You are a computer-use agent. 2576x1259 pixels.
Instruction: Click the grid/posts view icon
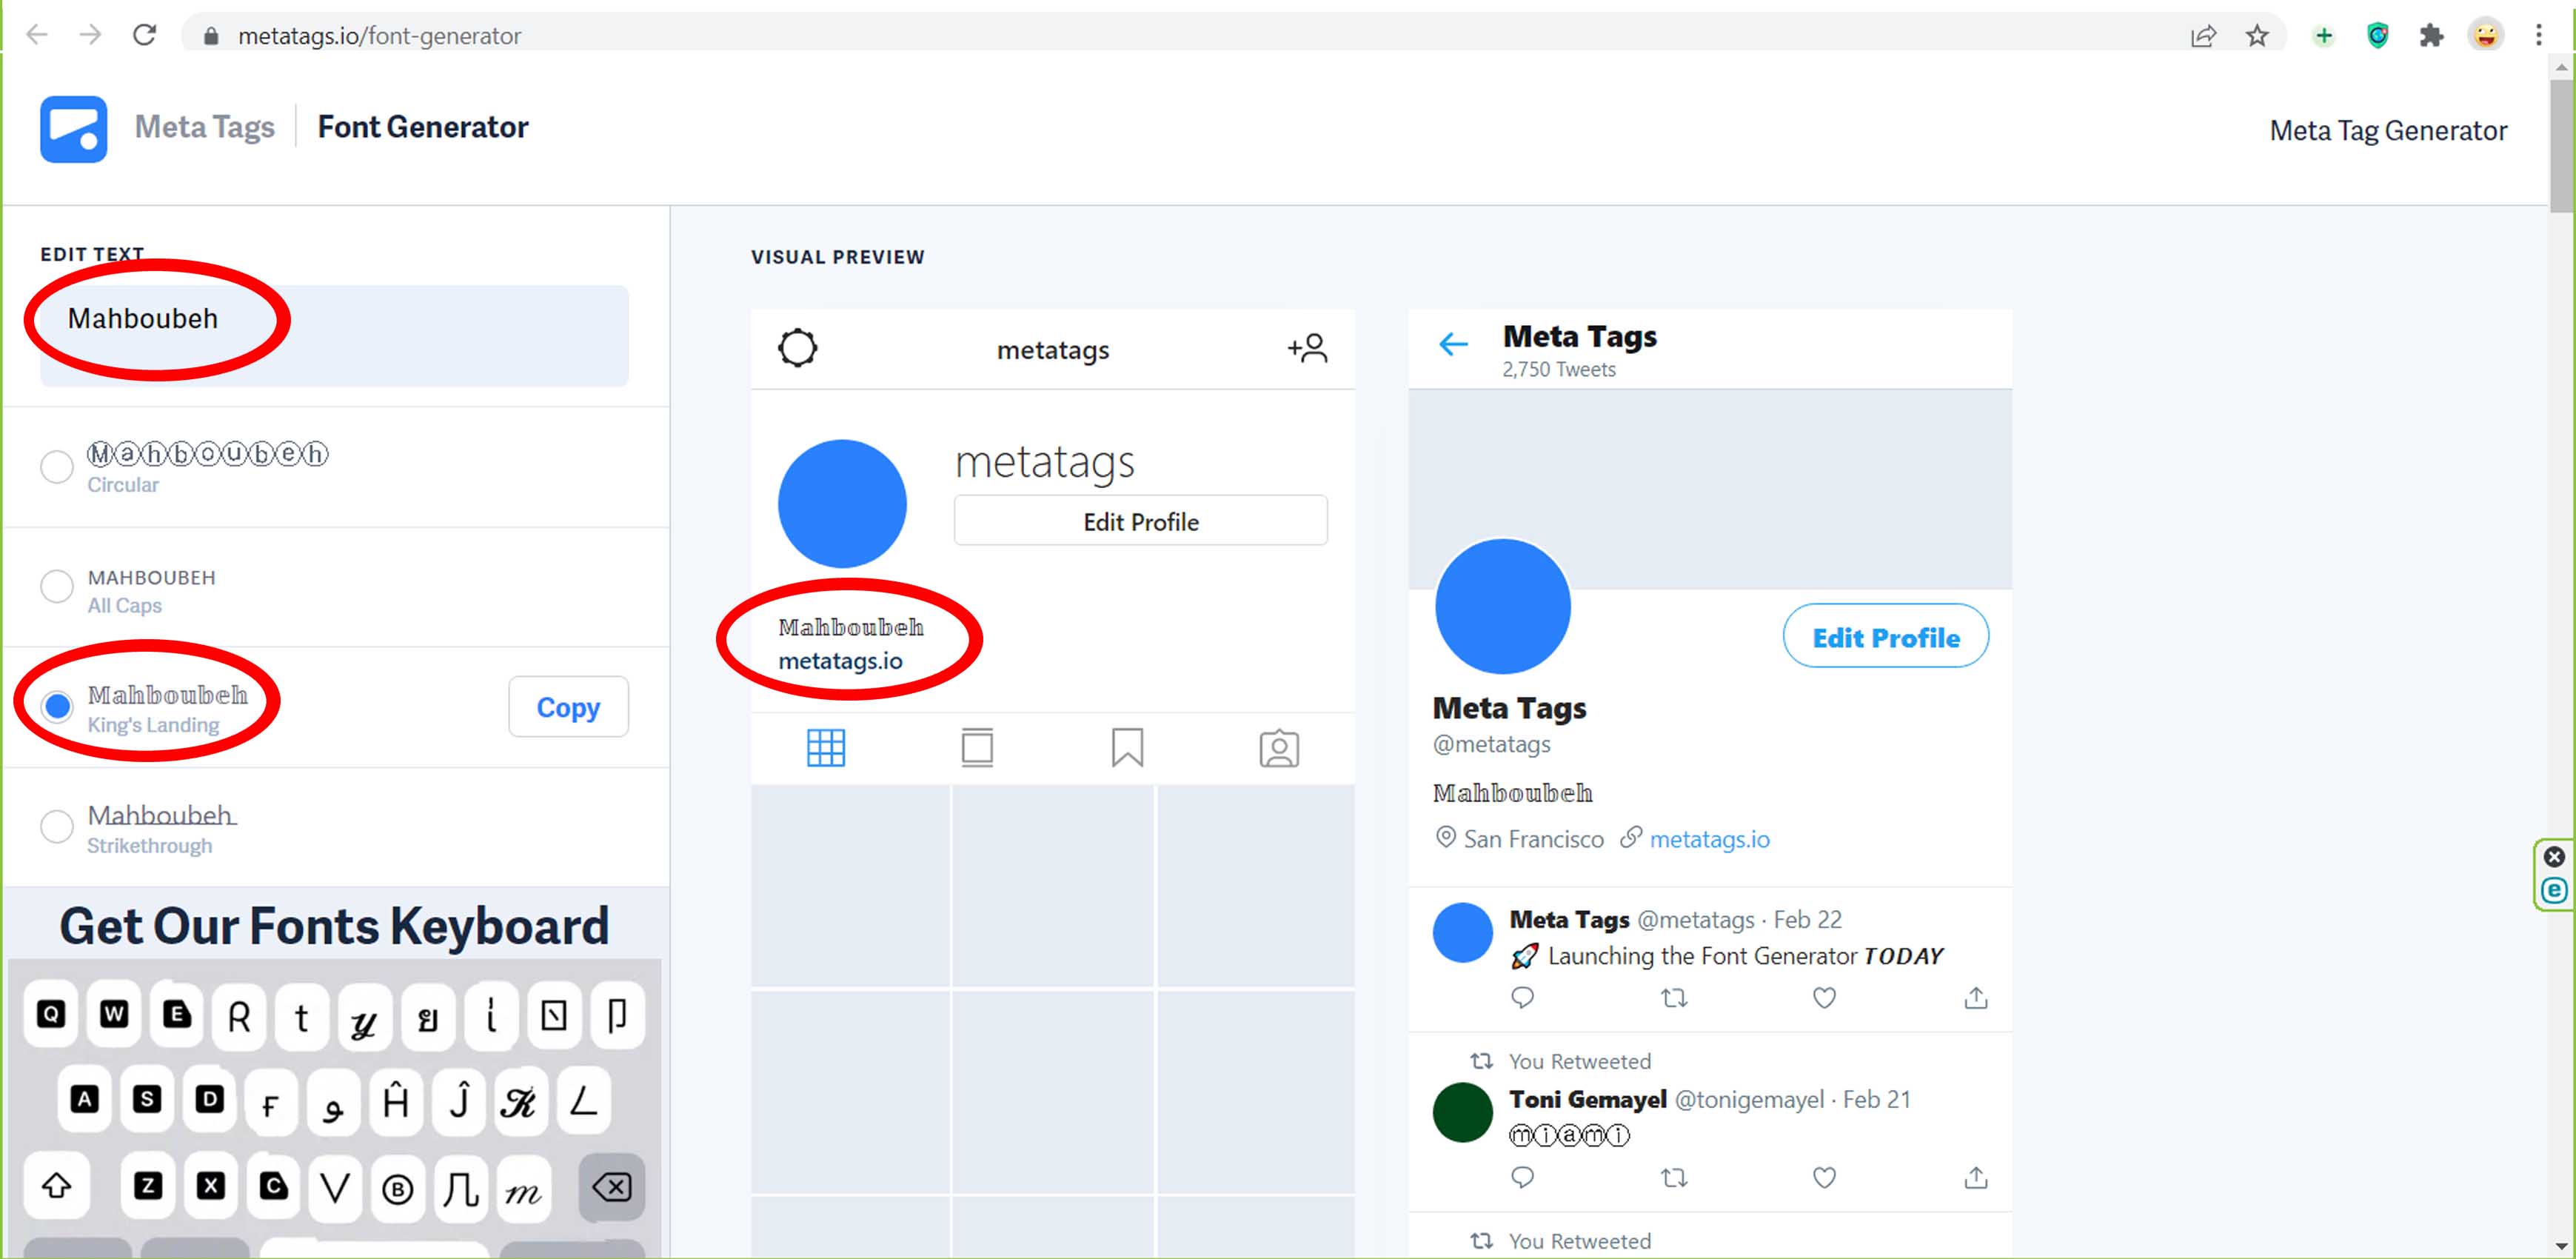(x=825, y=748)
